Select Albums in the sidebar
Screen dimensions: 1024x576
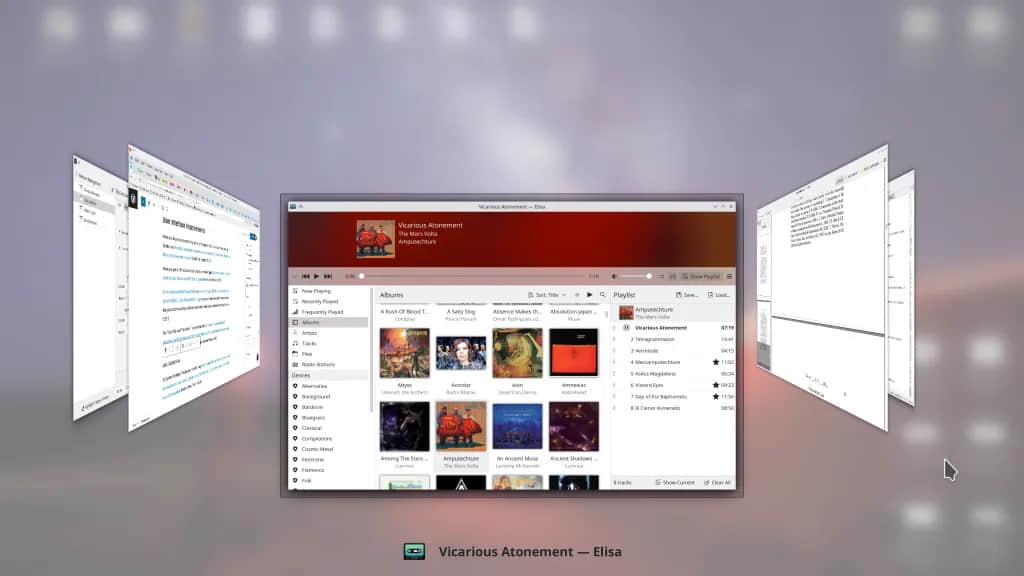pyautogui.click(x=330, y=323)
